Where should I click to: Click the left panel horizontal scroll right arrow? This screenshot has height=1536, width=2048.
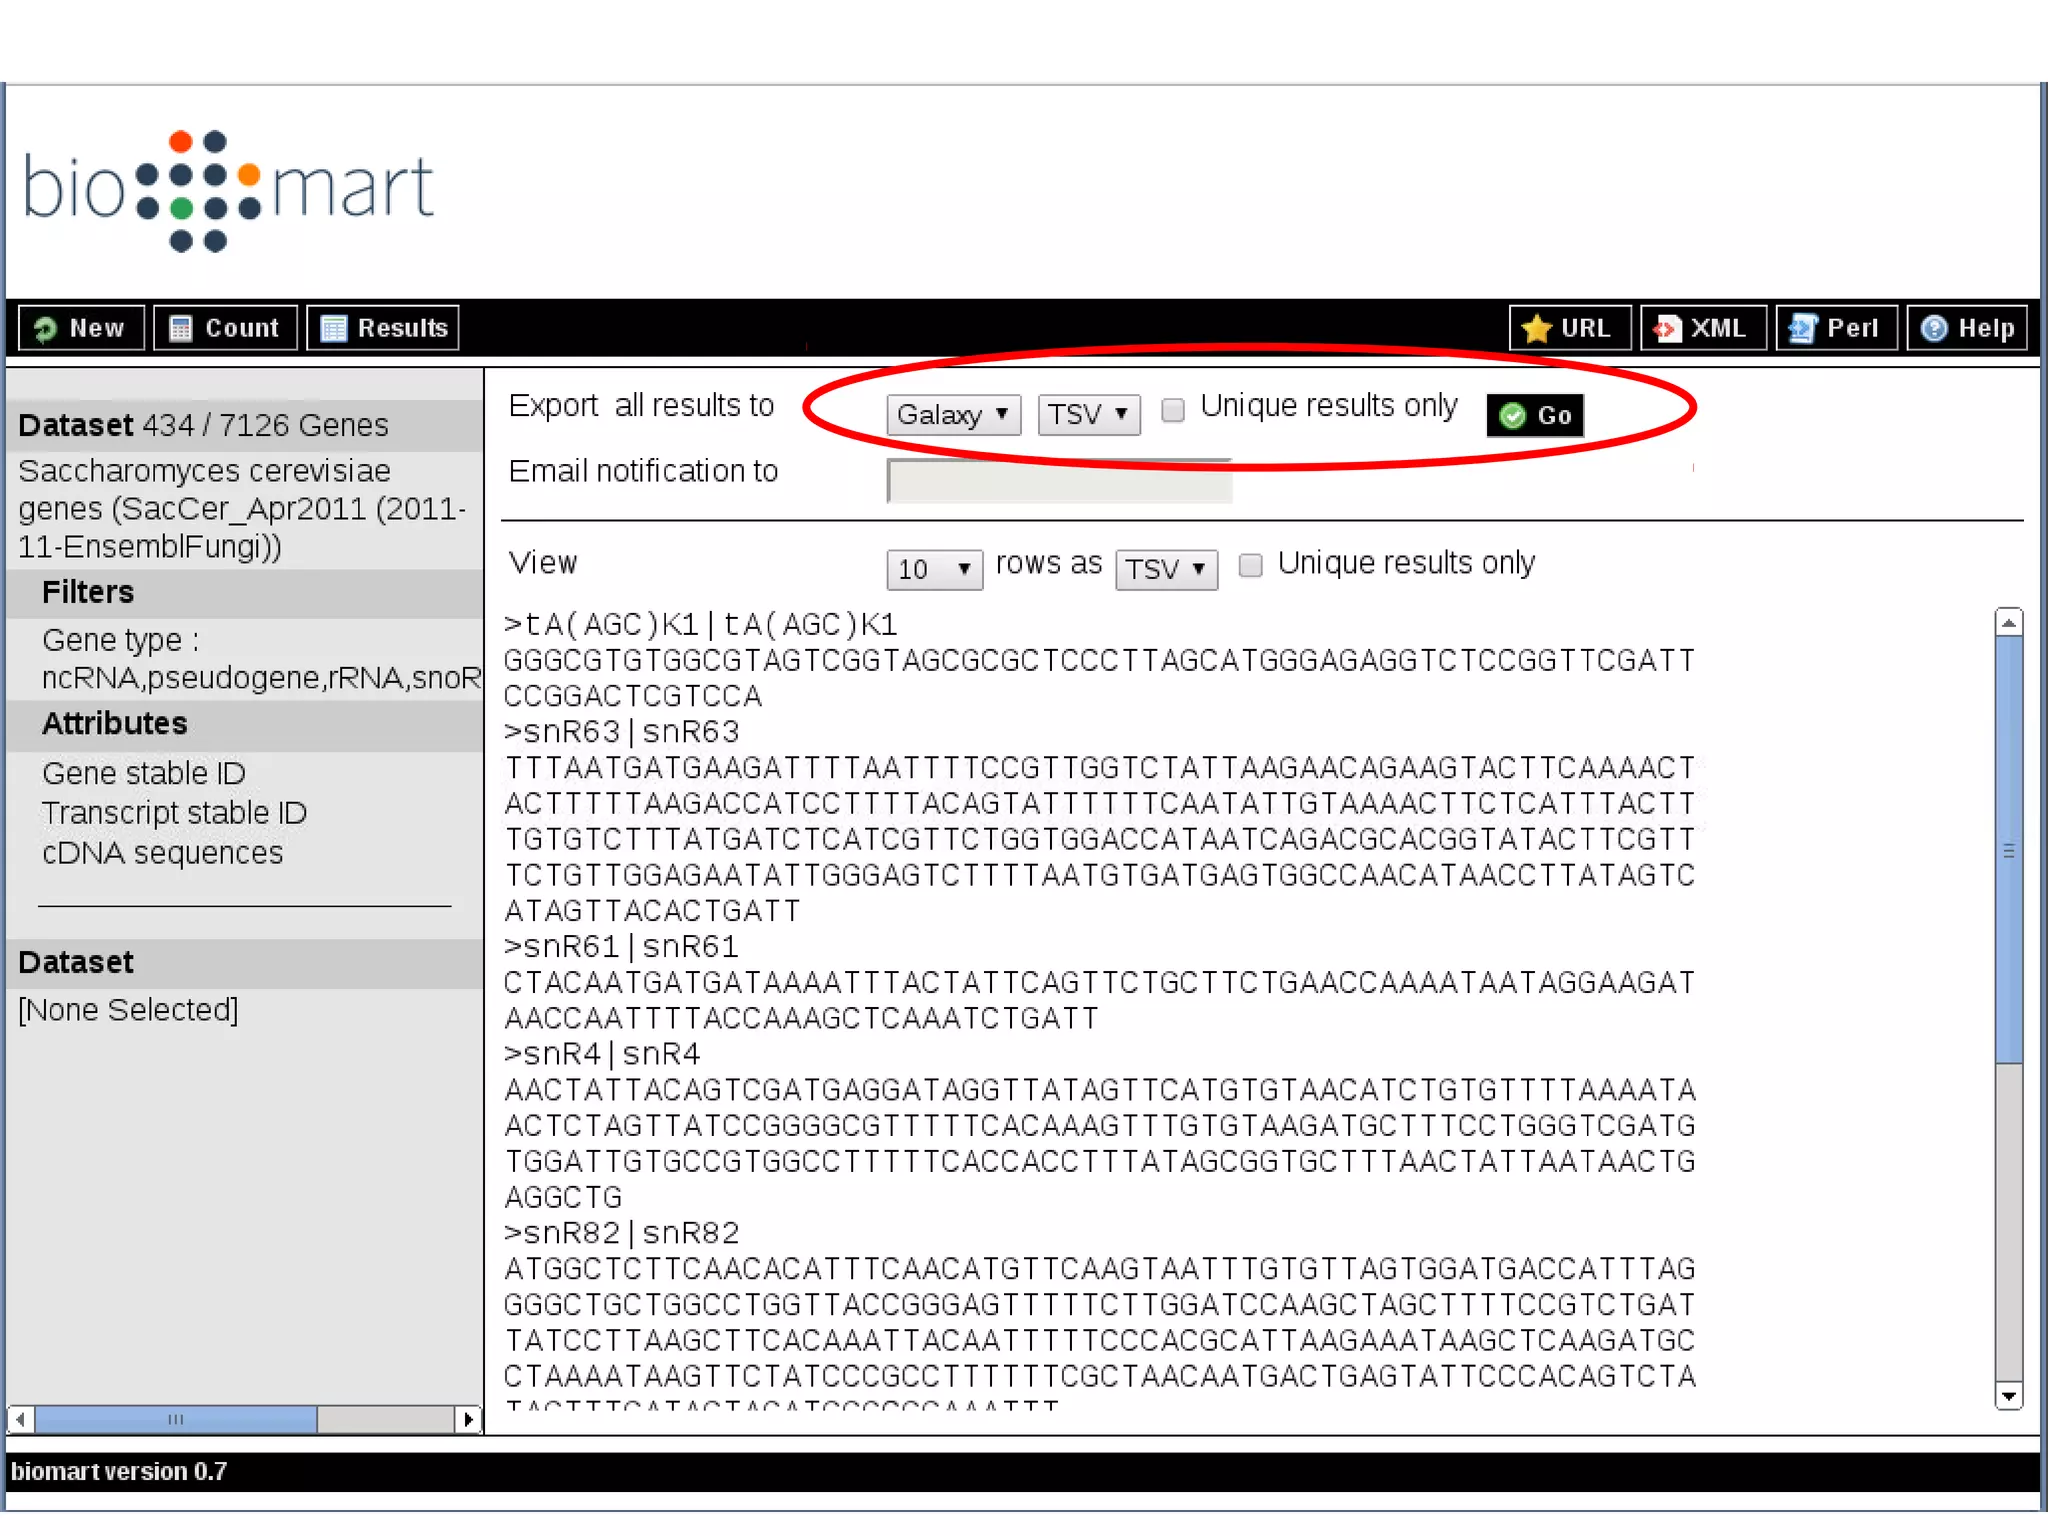coord(468,1419)
